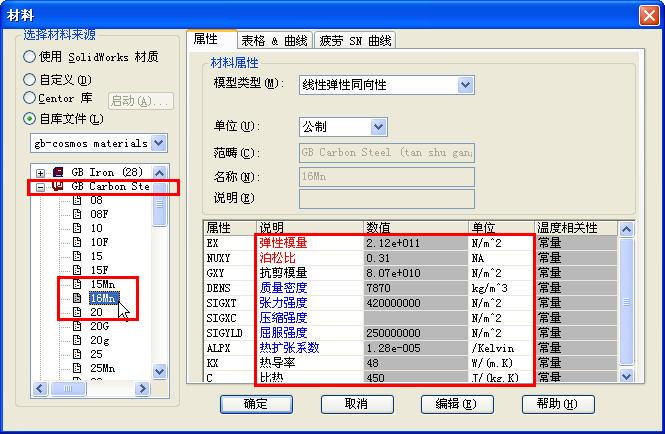
Task: Click the document icon beside 08F
Action: pos(77,214)
